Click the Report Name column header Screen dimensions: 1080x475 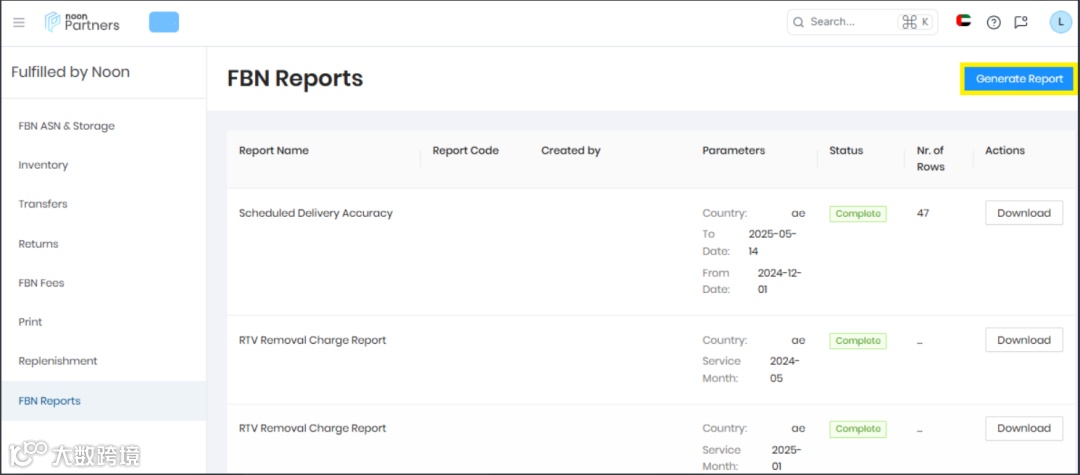(x=274, y=151)
